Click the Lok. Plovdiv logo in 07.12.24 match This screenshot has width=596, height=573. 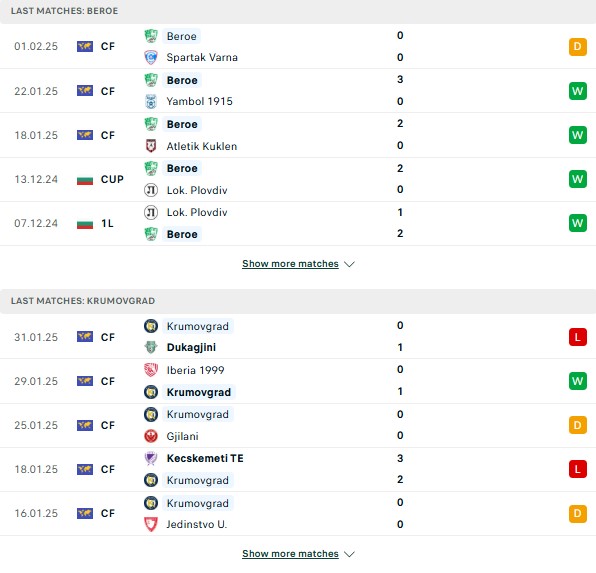(x=151, y=212)
